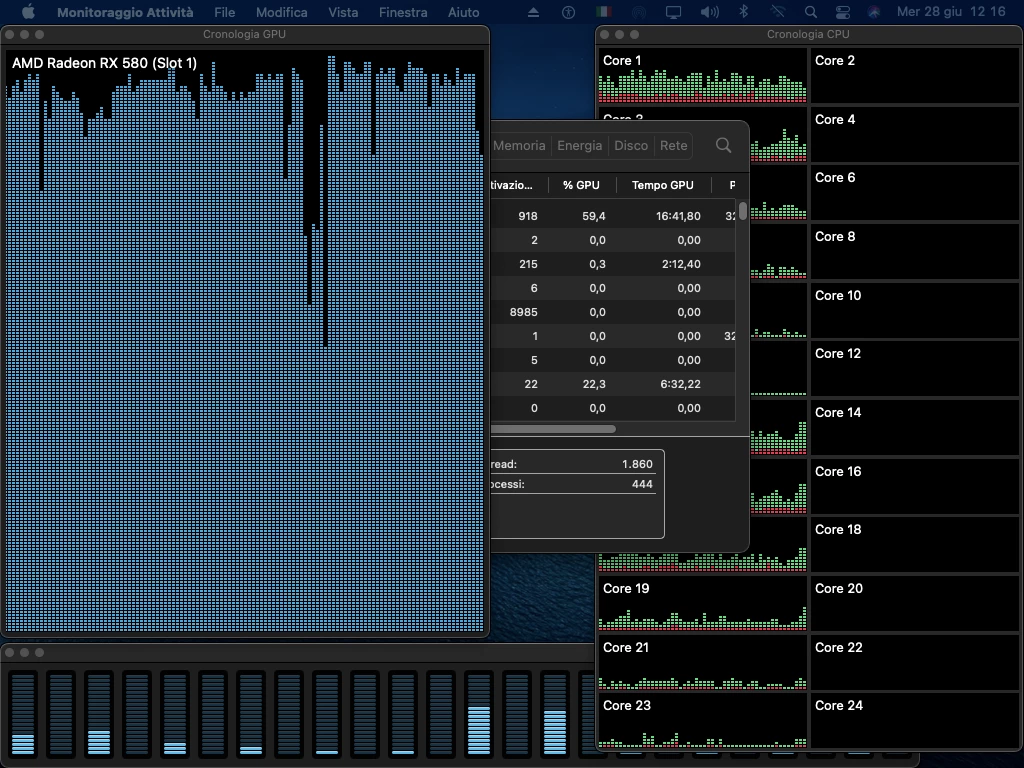Viewport: 1024px width, 768px height.
Task: Click the thread count value 1.860
Action: (637, 464)
